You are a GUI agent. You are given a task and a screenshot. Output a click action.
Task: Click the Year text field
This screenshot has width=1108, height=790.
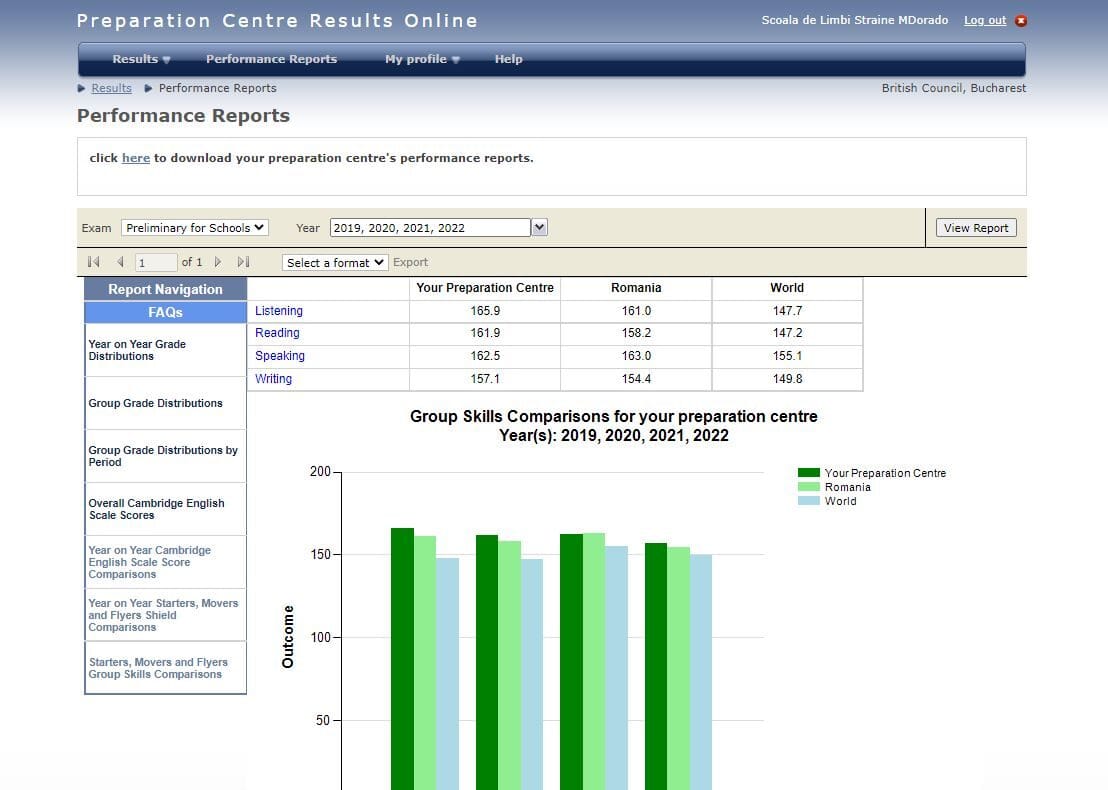[x=430, y=228]
